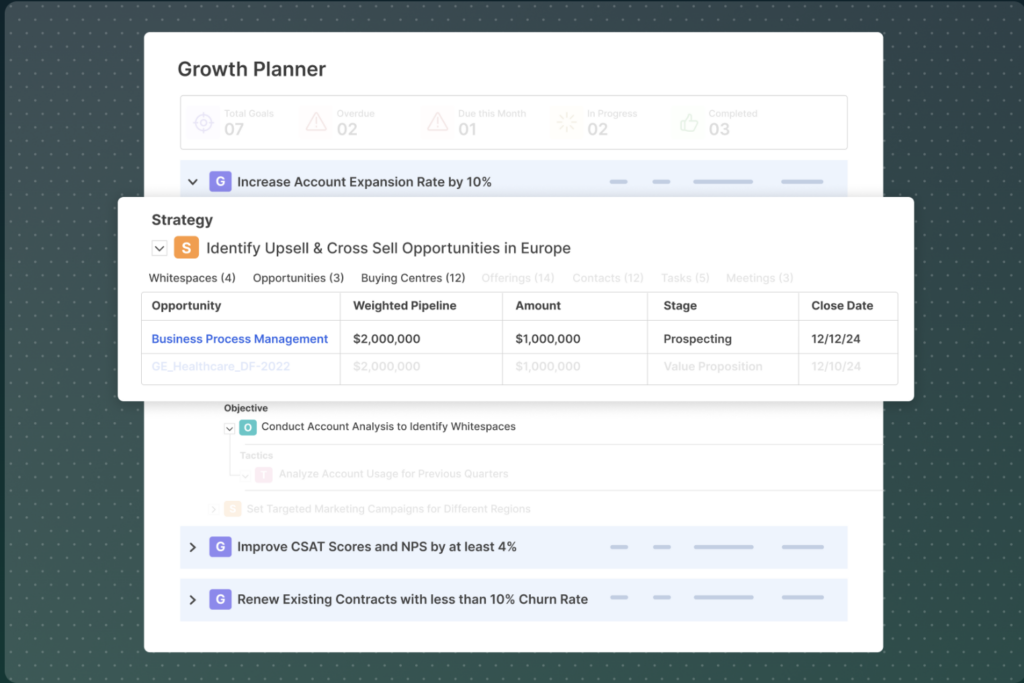The height and width of the screenshot is (683, 1024).
Task: Select the Increase Account Expansion Rate by 10% title
Action: pos(364,182)
